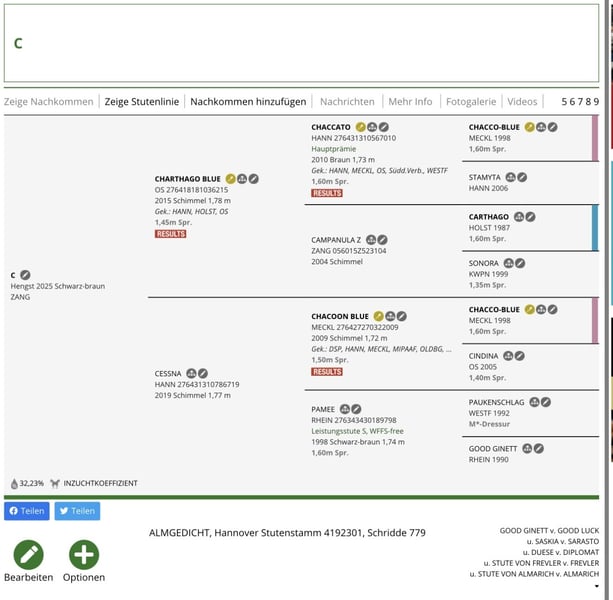Viewport: 613px width, 600px height.
Task: Open the Zeige Stutenlinie tab
Action: pos(142,102)
